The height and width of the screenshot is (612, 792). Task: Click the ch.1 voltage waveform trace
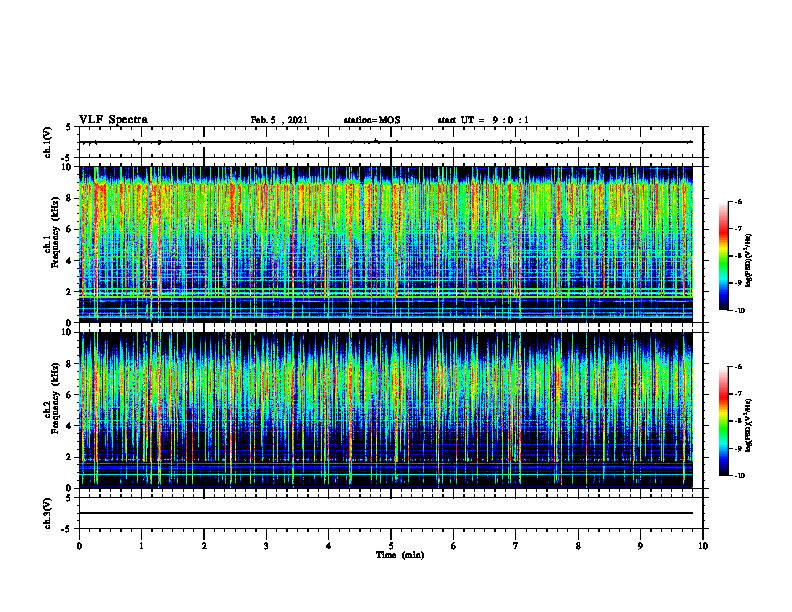pyautogui.click(x=386, y=142)
